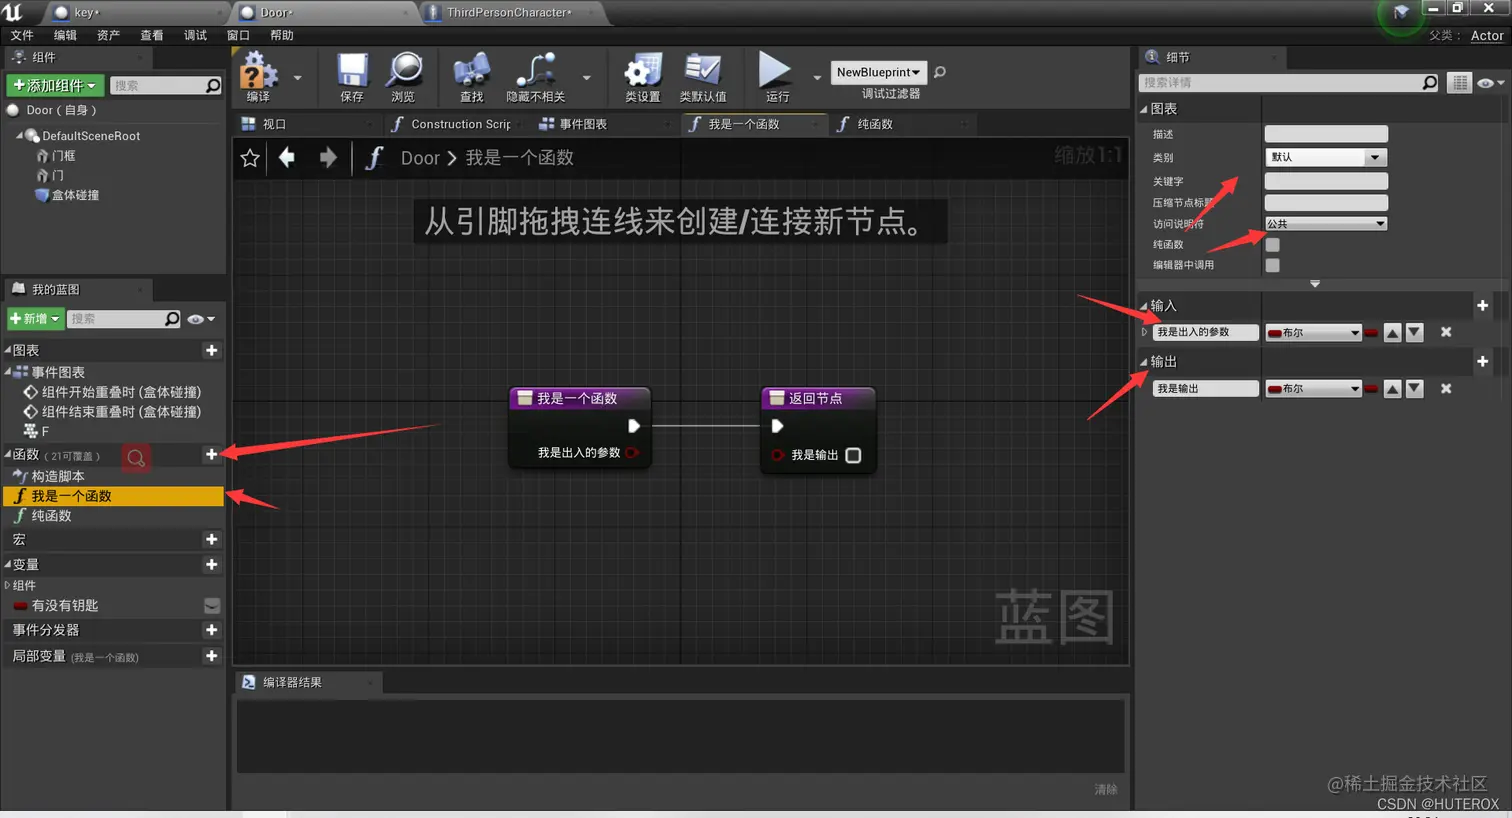This screenshot has width=1512, height=818.
Task: Add new variable with 变量 plus icon
Action: pyautogui.click(x=211, y=564)
